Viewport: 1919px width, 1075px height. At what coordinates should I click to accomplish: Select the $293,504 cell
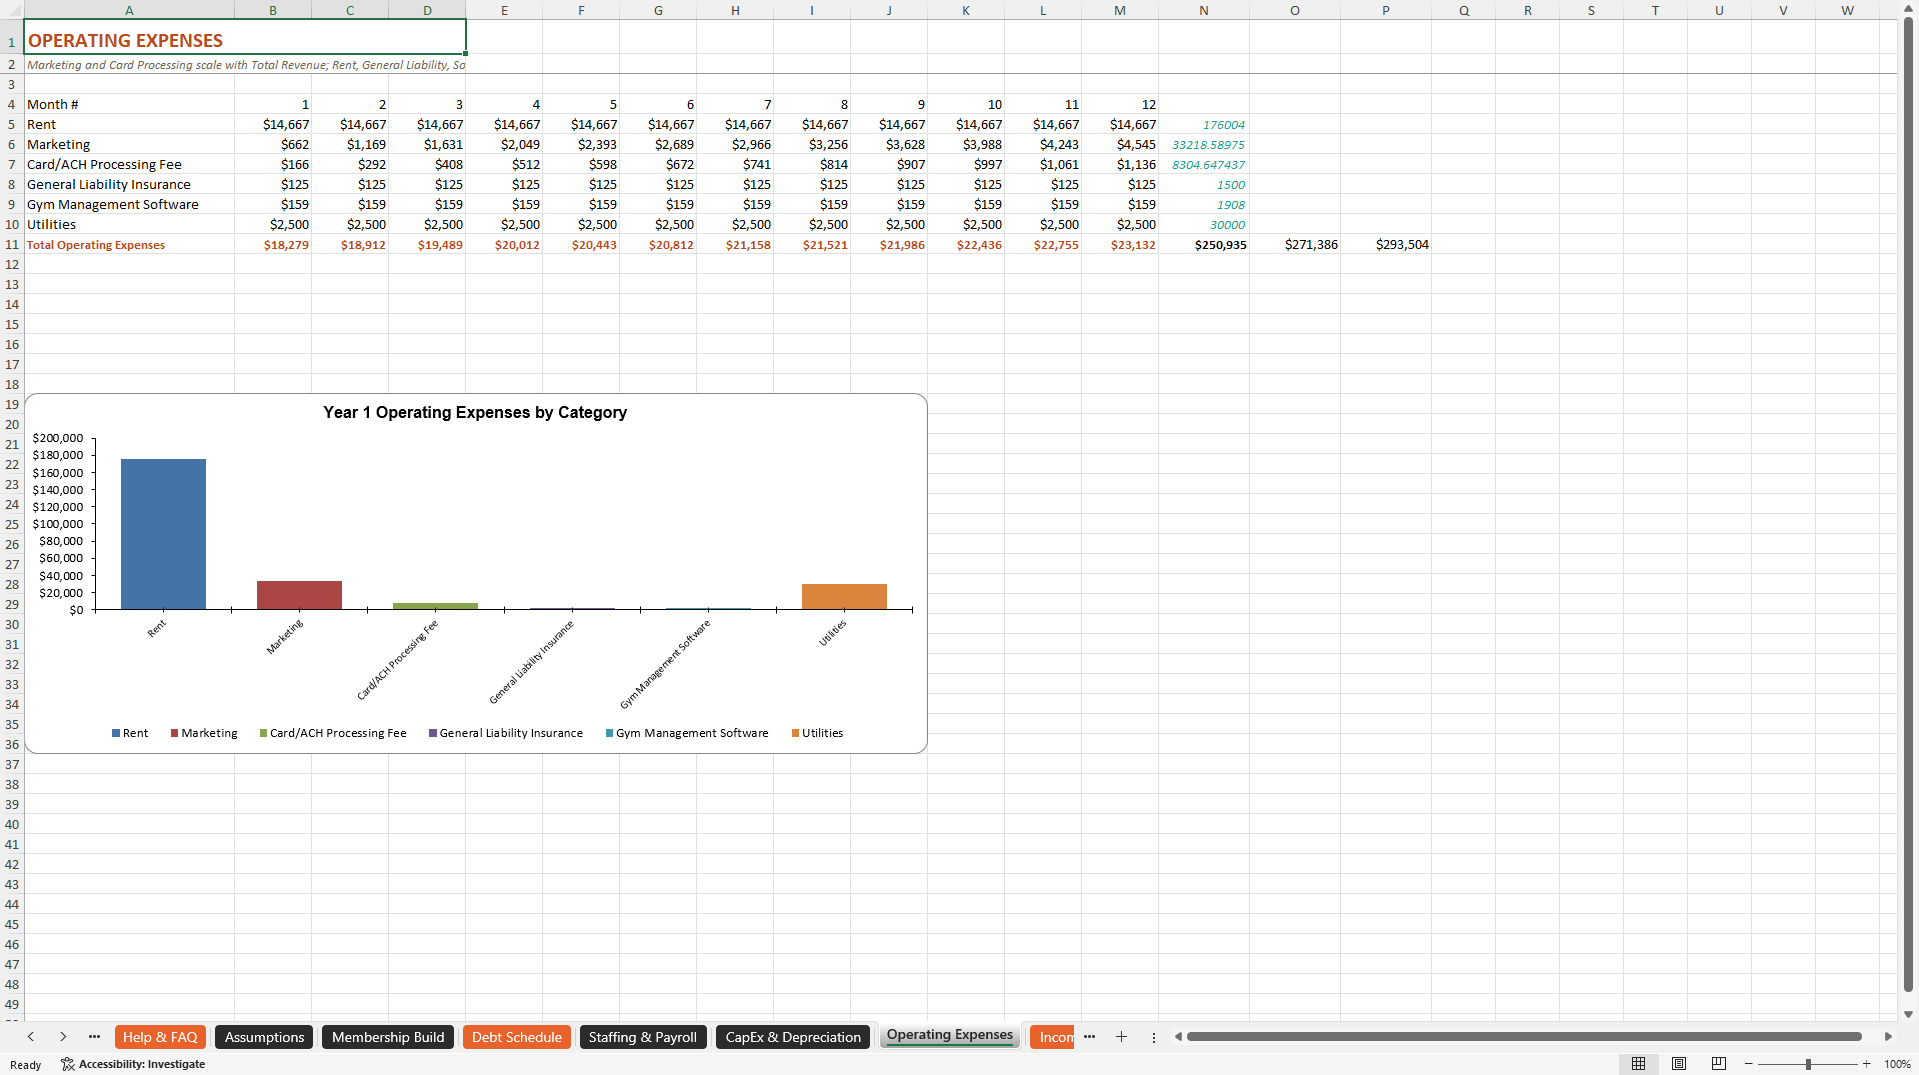(1386, 245)
